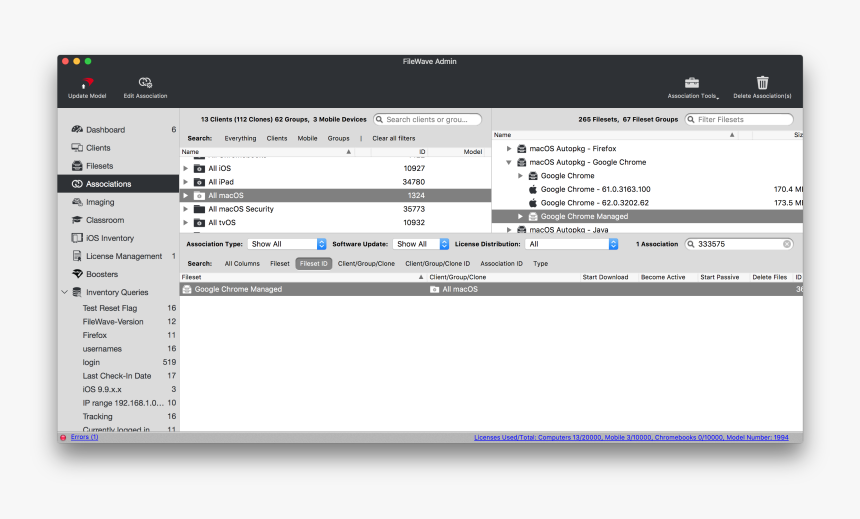This screenshot has width=860, height=519.
Task: Click Clear all filters
Action: click(x=394, y=138)
